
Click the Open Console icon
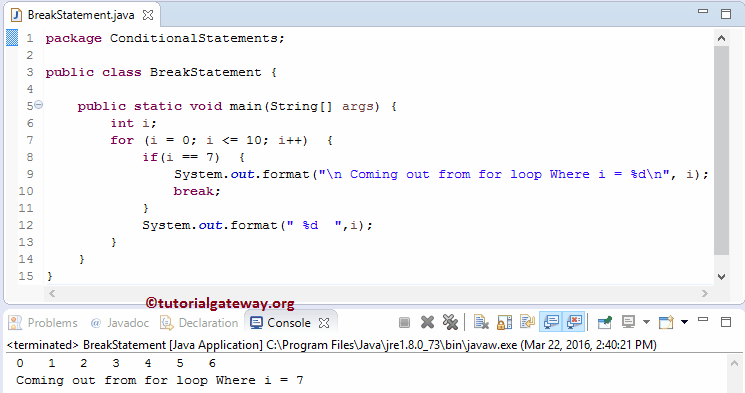666,323
